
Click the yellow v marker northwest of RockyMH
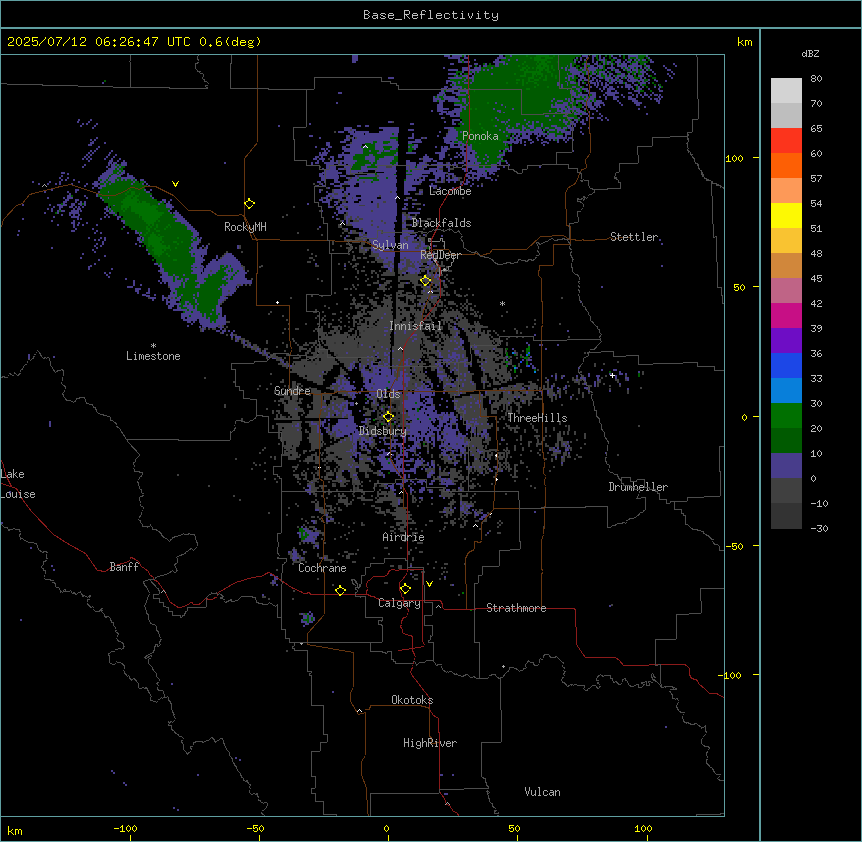point(175,184)
